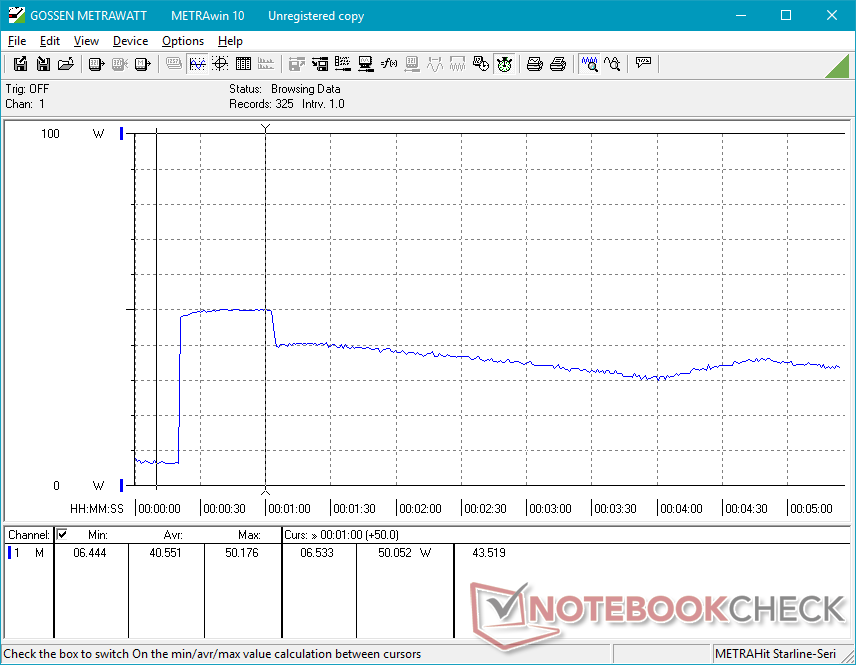Click the curve search magnifier icon
The width and height of the screenshot is (856, 665).
[613, 64]
